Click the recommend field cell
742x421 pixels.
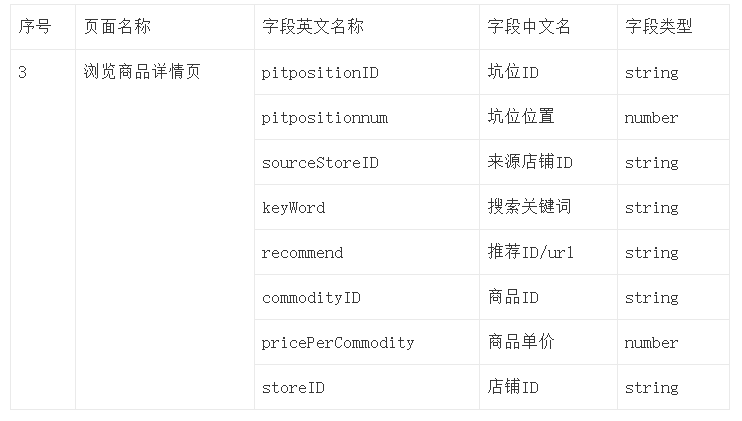point(302,252)
